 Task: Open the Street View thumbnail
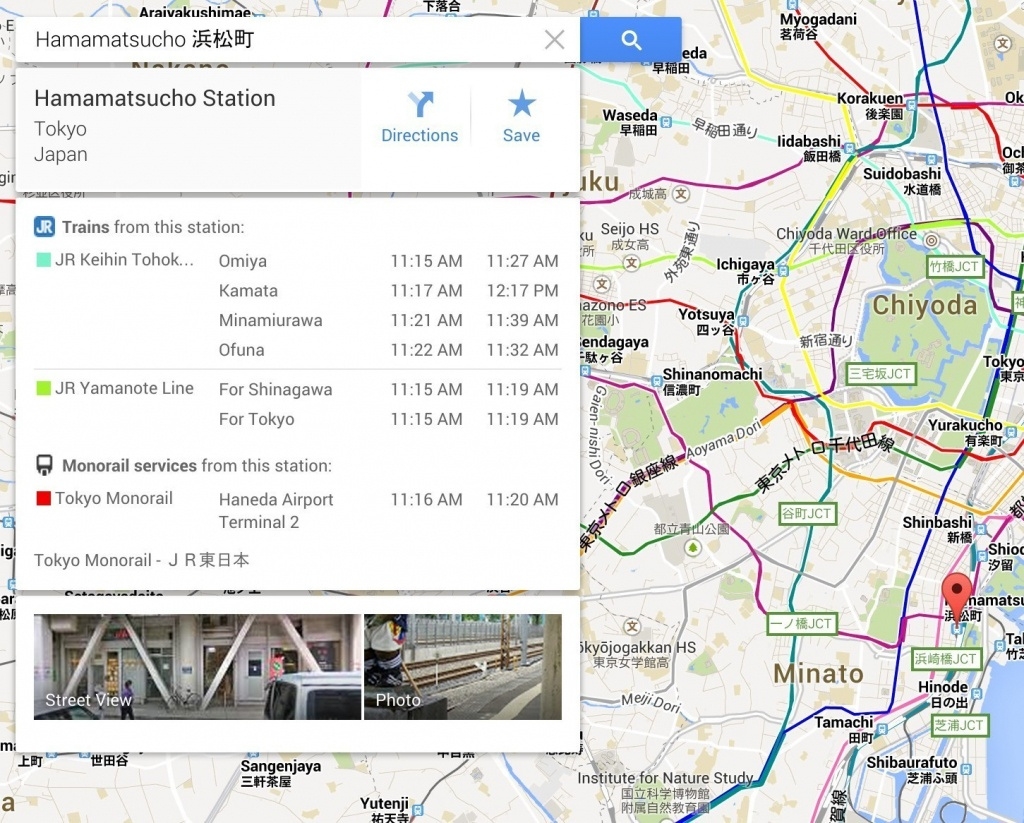pyautogui.click(x=196, y=665)
